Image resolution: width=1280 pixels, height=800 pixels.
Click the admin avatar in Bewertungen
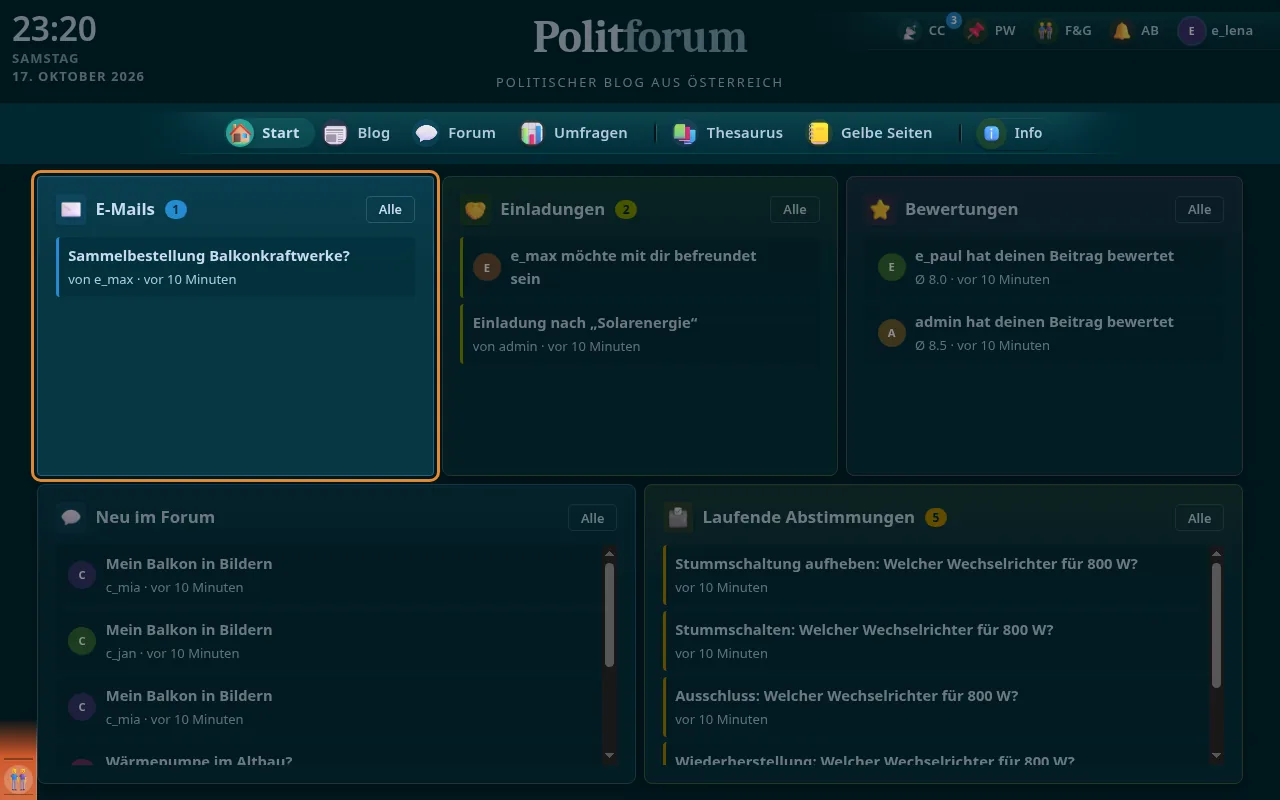click(892, 333)
